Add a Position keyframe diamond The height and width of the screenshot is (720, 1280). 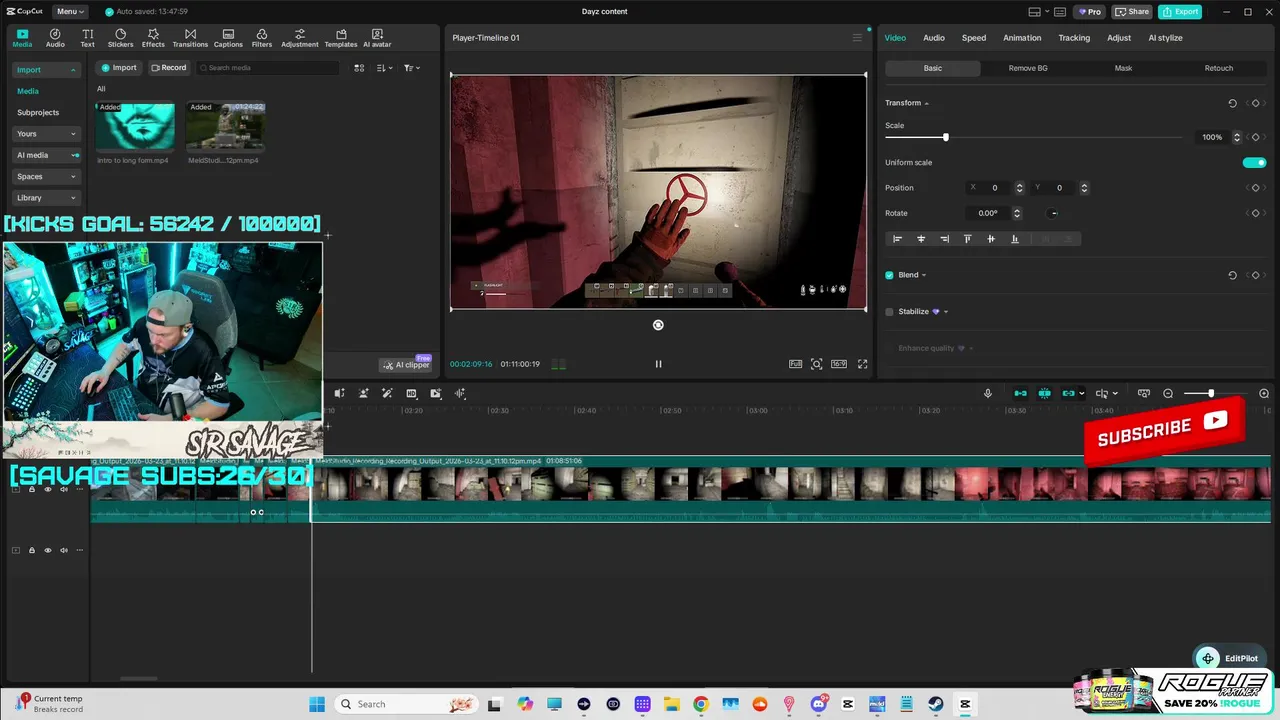[x=1255, y=188]
